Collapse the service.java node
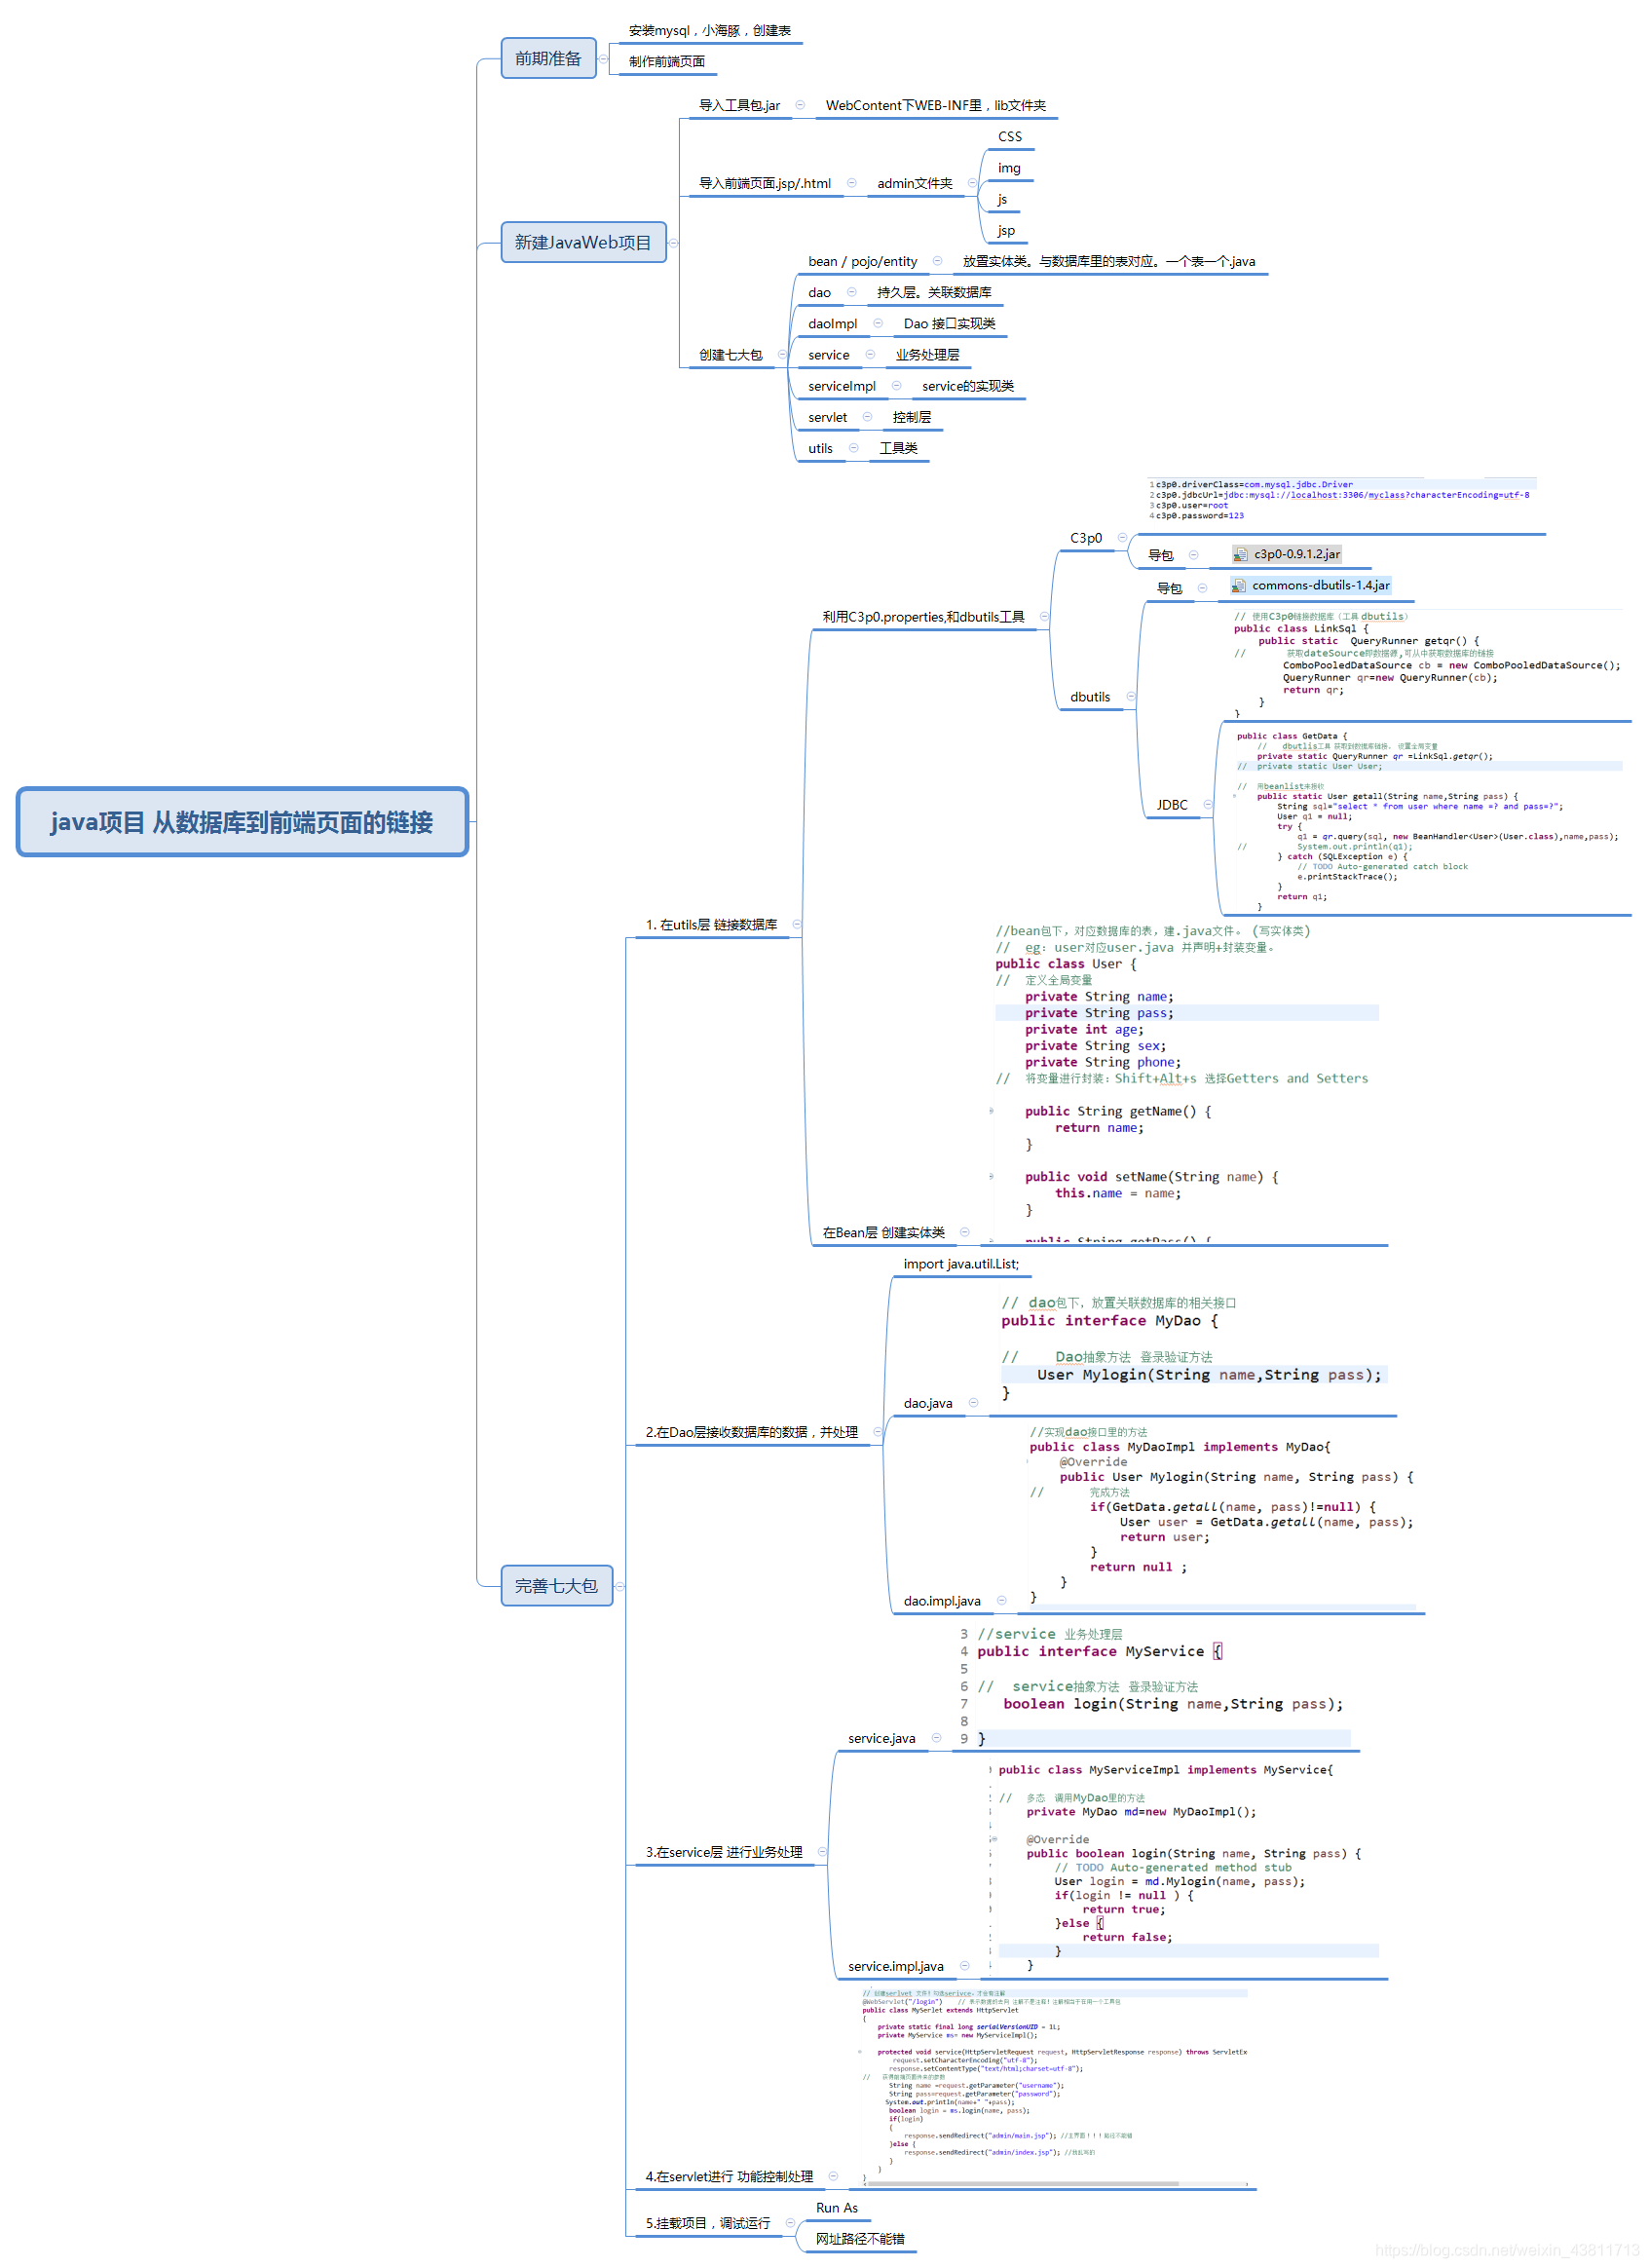1649x2268 pixels. [936, 1738]
